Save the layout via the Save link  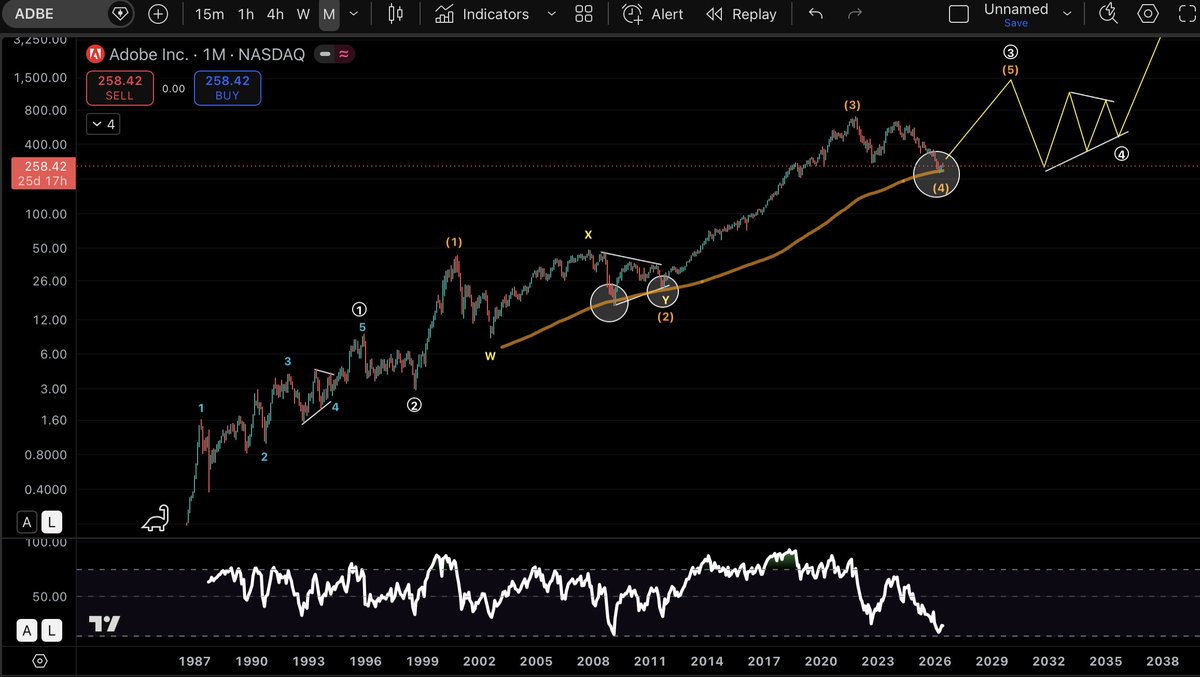[1016, 23]
